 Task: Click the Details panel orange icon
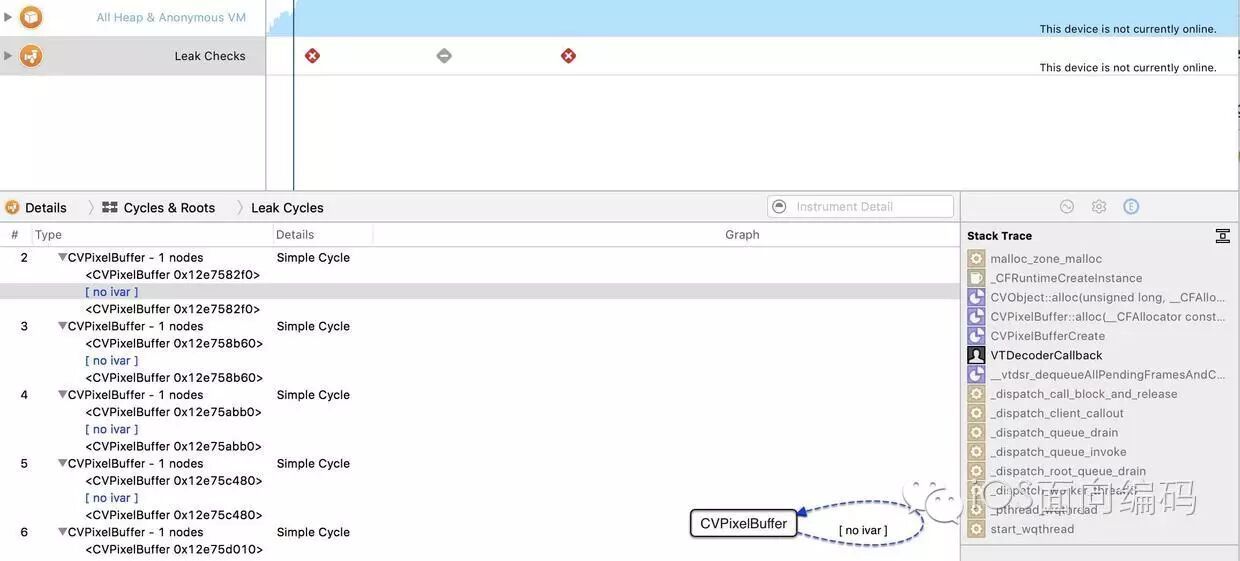[12, 208]
